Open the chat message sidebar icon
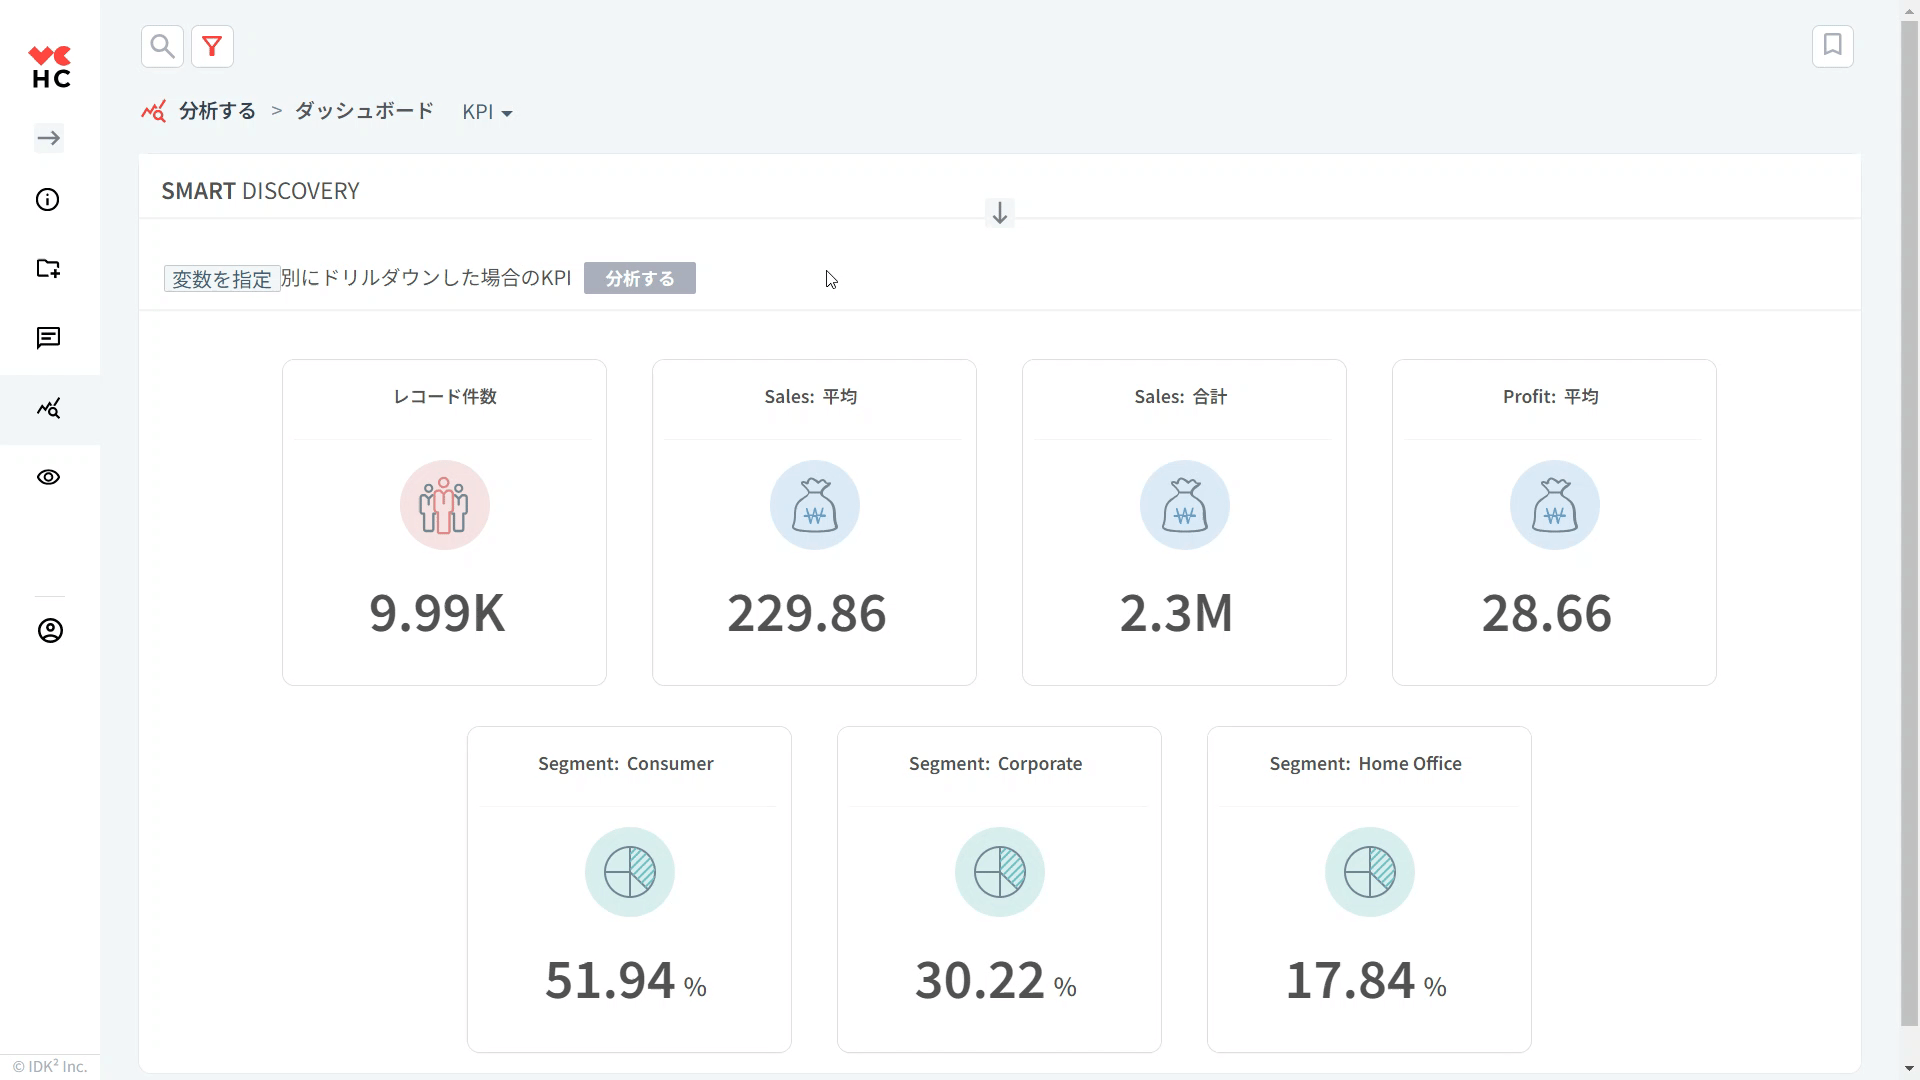Image resolution: width=1920 pixels, height=1080 pixels. click(48, 338)
